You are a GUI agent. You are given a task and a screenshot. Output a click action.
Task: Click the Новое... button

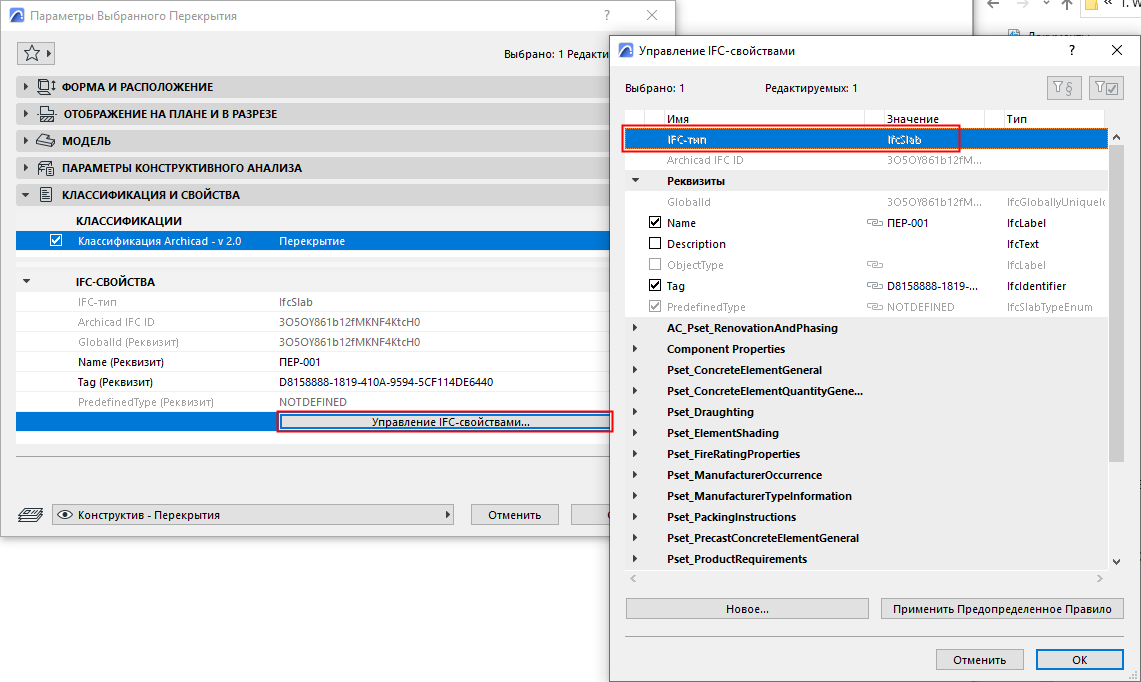(747, 608)
